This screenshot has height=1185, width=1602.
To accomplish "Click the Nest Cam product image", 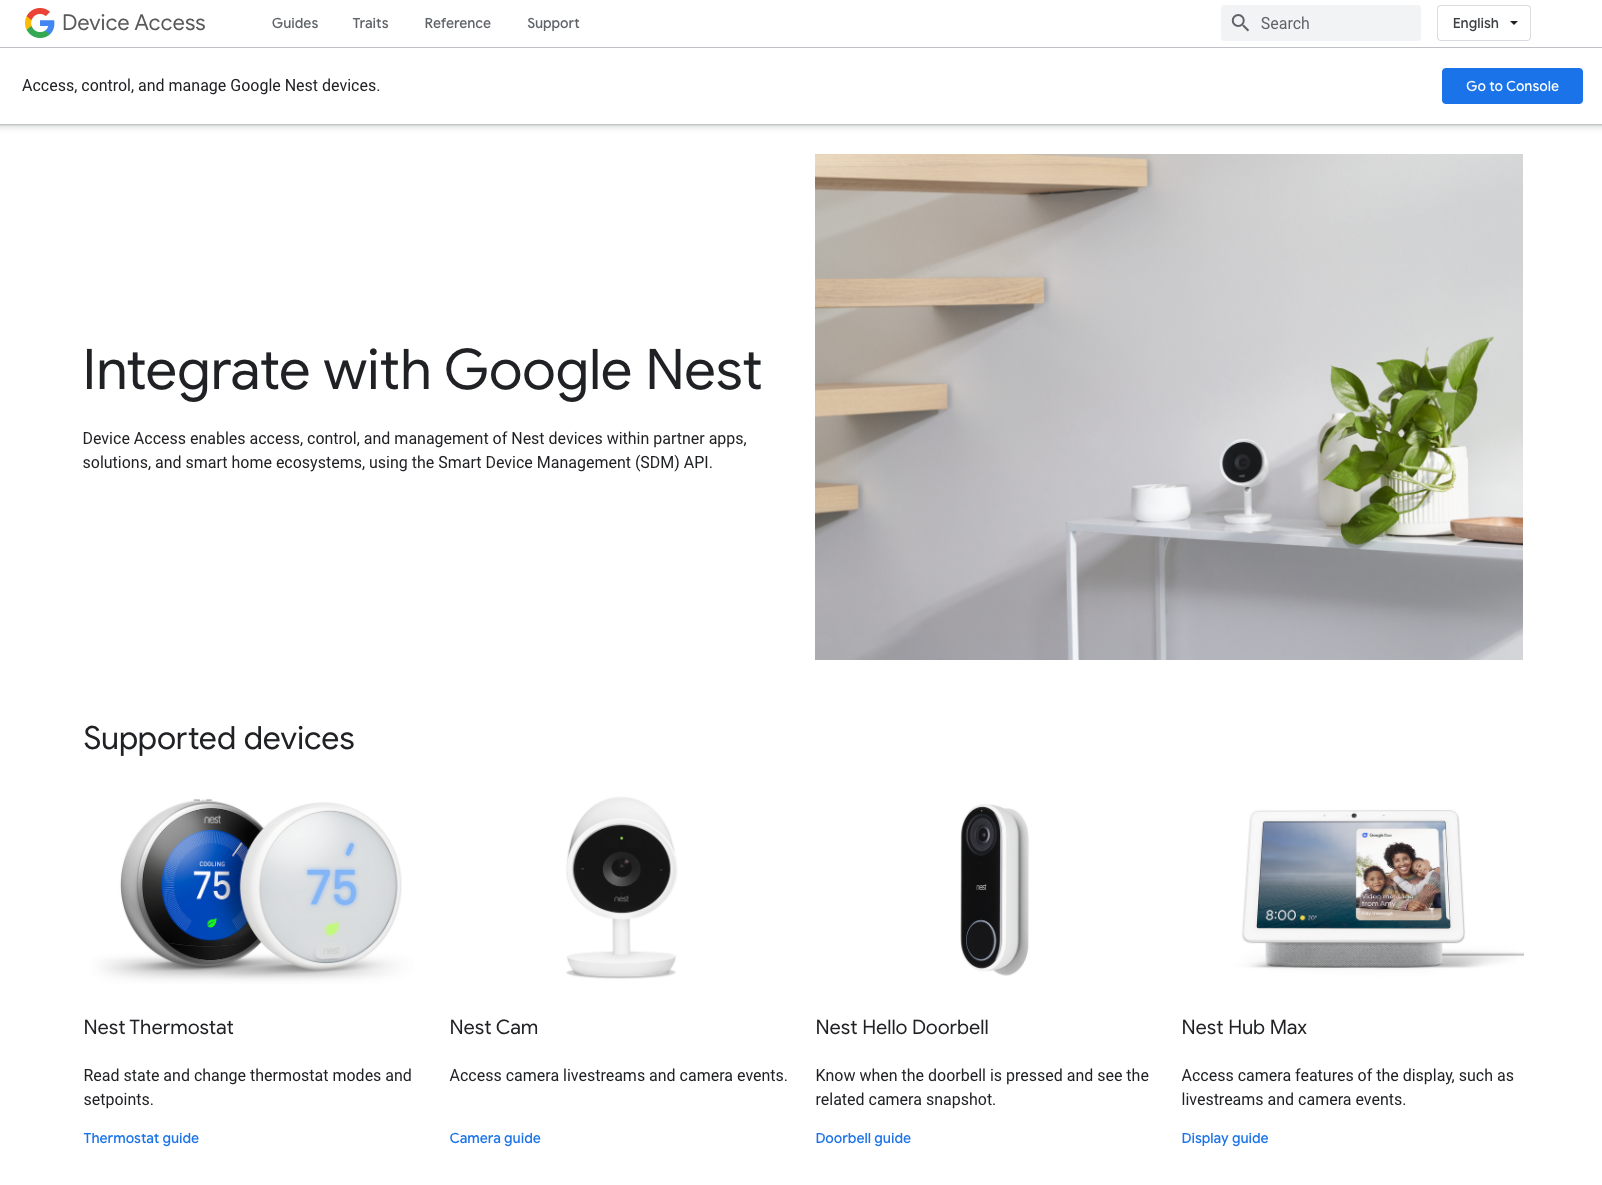I will pyautogui.click(x=621, y=887).
